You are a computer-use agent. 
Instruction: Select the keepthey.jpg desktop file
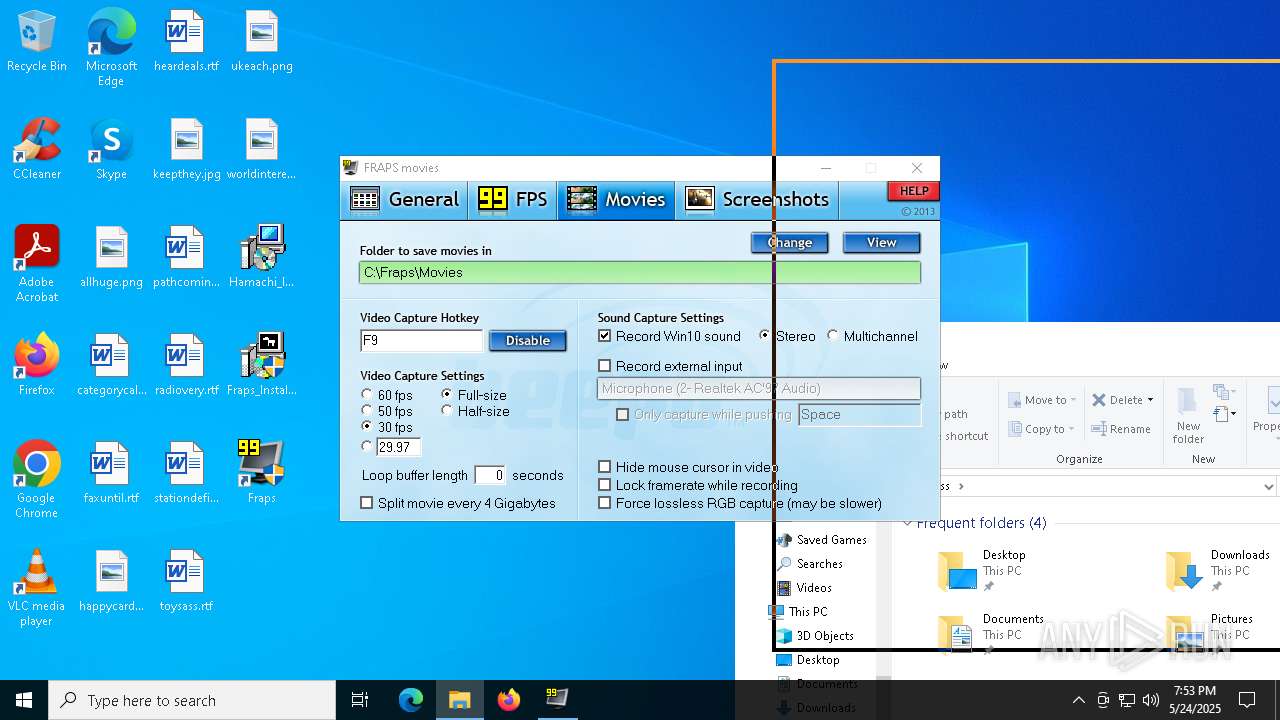click(x=186, y=150)
